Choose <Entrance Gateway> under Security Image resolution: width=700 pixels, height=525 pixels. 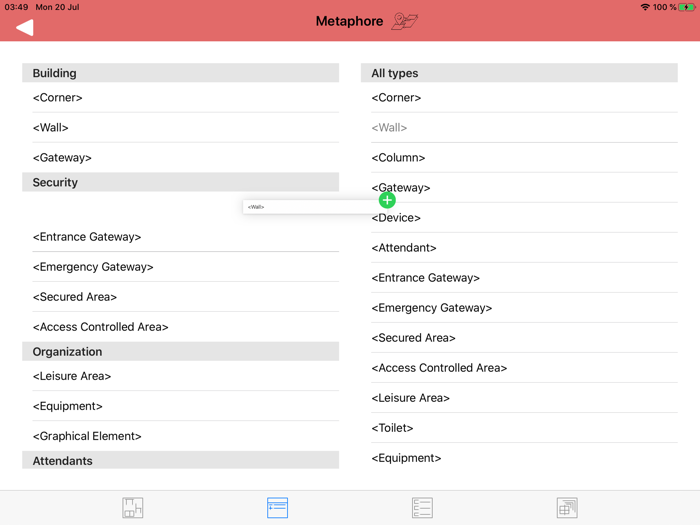(x=185, y=237)
